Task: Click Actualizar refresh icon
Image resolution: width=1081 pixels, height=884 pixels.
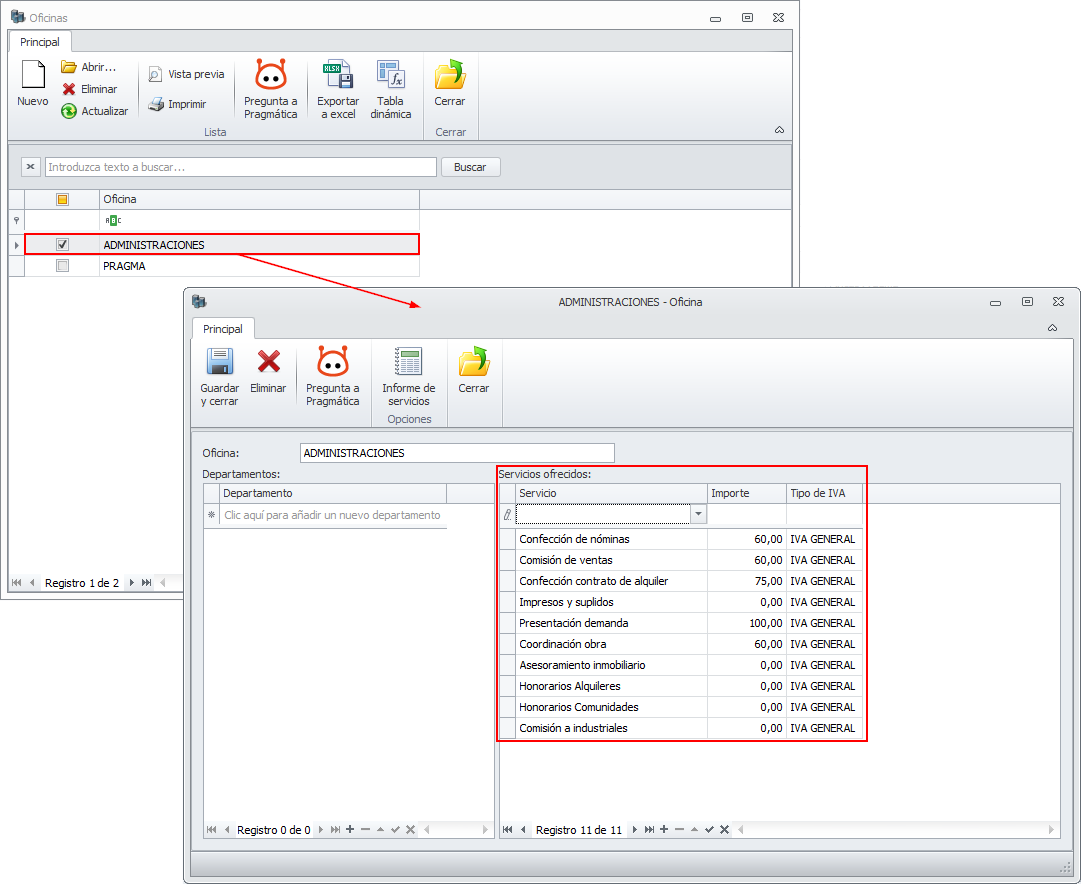Action: (x=68, y=111)
